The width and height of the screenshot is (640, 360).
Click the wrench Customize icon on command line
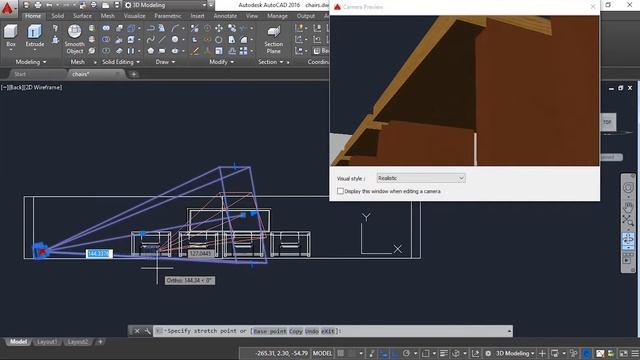coord(148,331)
